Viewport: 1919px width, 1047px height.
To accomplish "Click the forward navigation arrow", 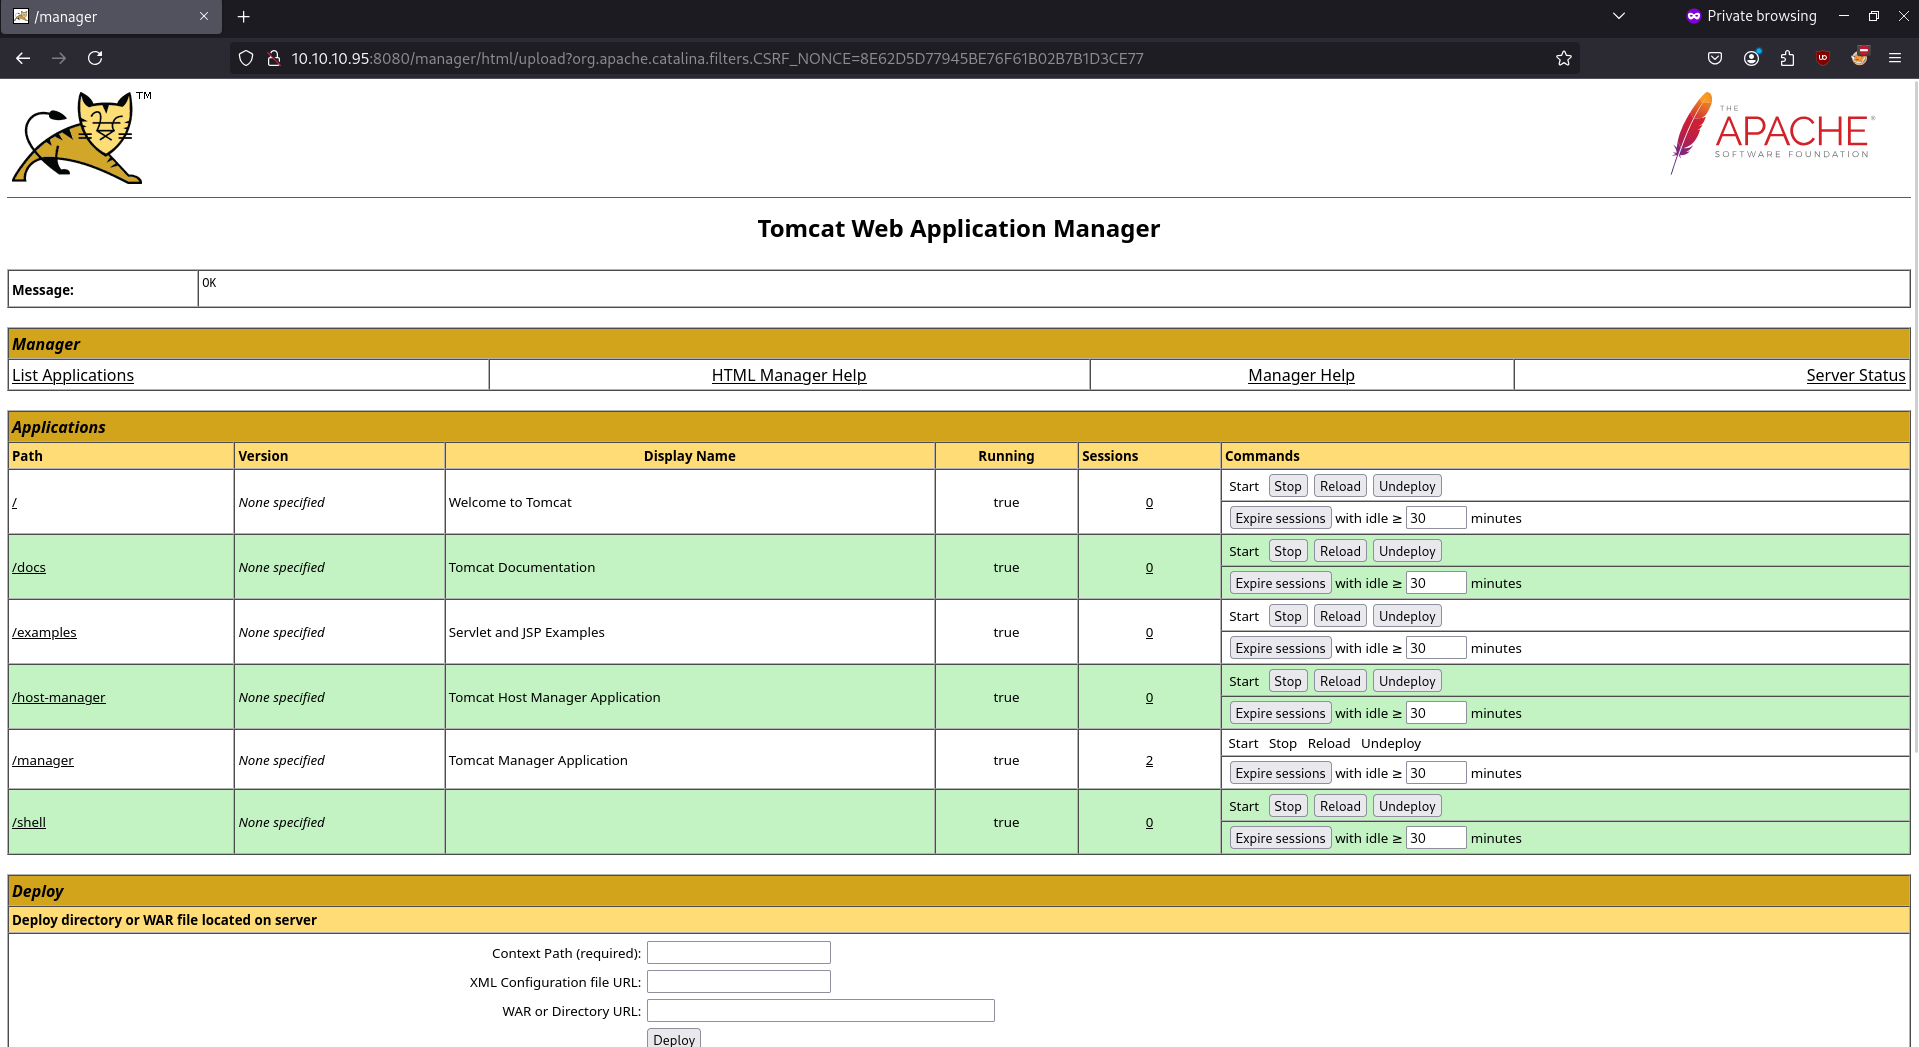I will point(59,58).
